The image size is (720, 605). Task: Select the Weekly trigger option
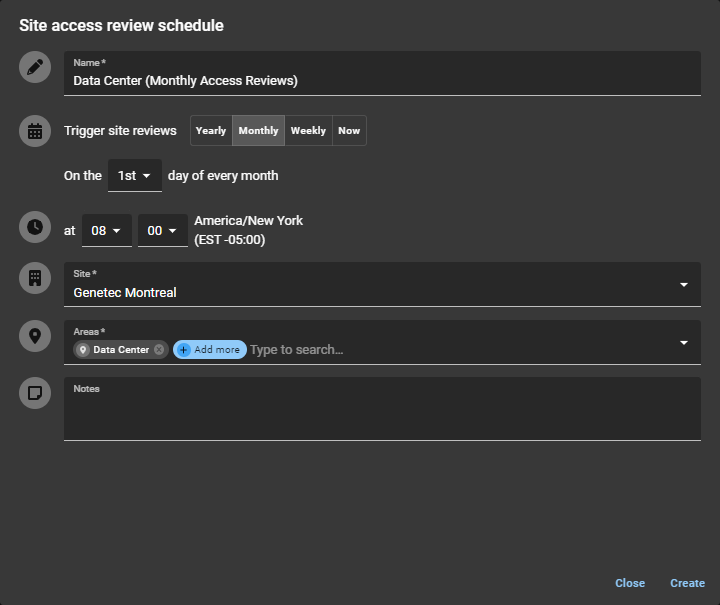tap(308, 131)
